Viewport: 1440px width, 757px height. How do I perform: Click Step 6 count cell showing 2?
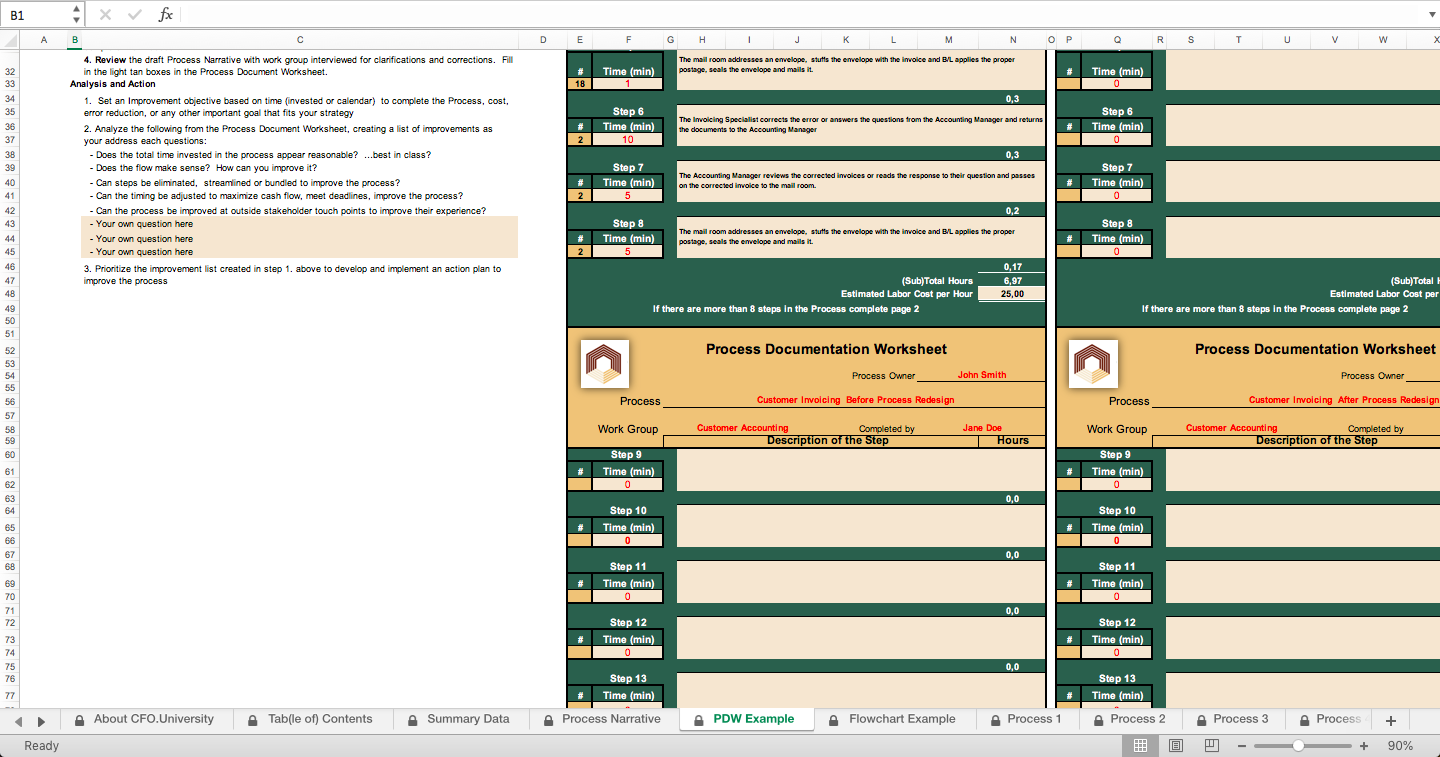click(x=580, y=140)
